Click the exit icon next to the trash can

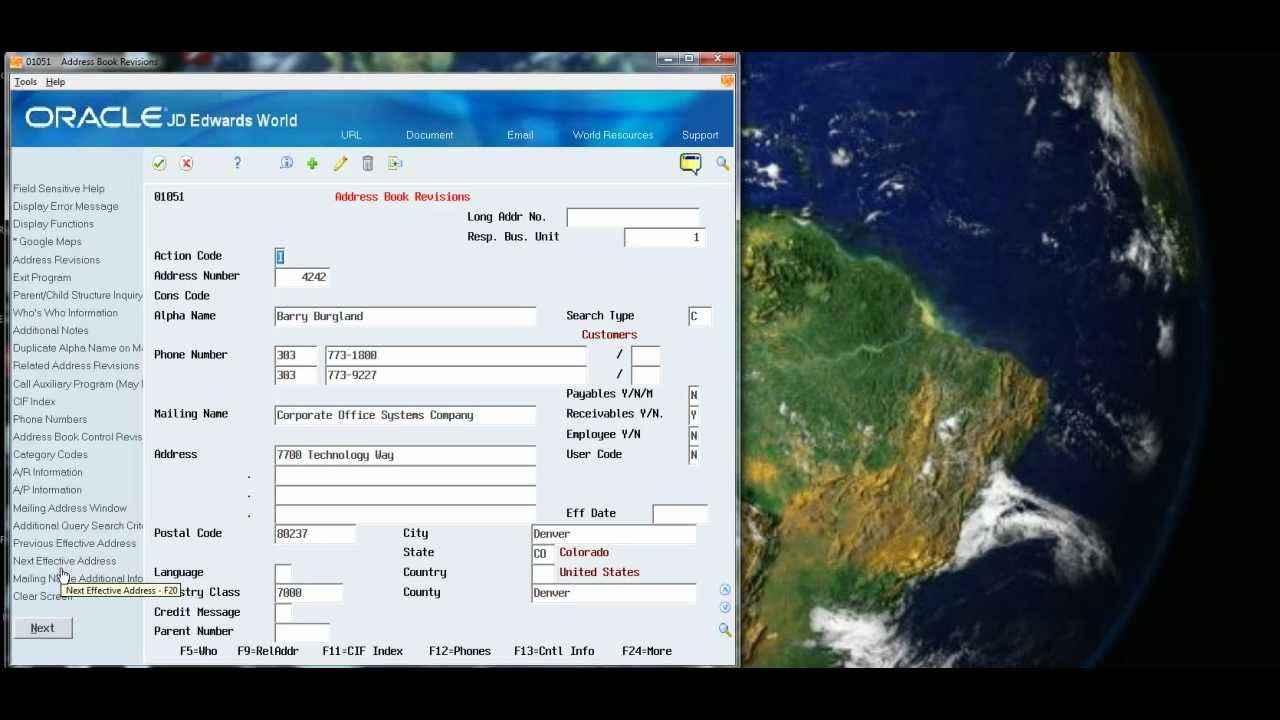(x=395, y=163)
